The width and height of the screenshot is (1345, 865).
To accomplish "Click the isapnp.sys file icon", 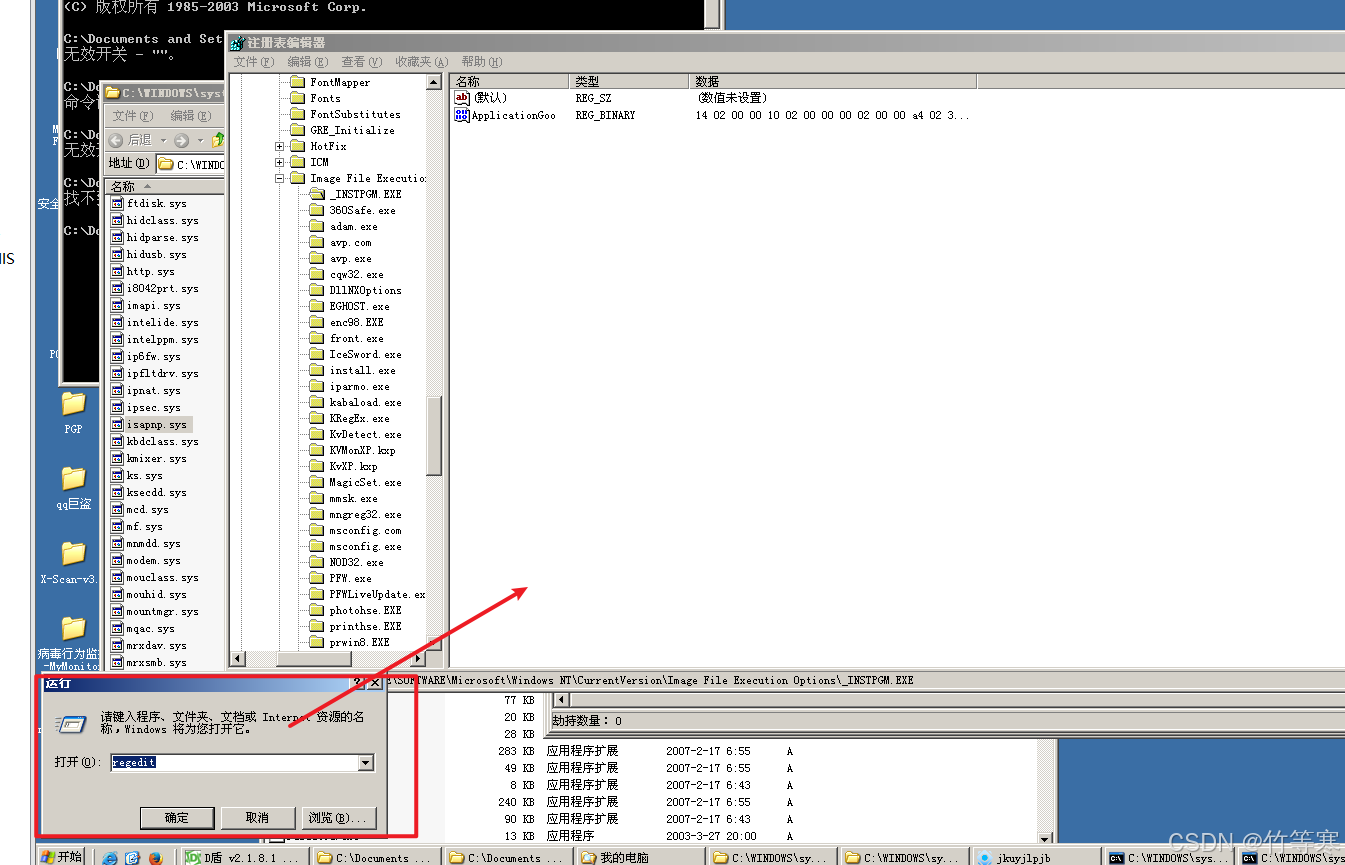I will click(117, 425).
